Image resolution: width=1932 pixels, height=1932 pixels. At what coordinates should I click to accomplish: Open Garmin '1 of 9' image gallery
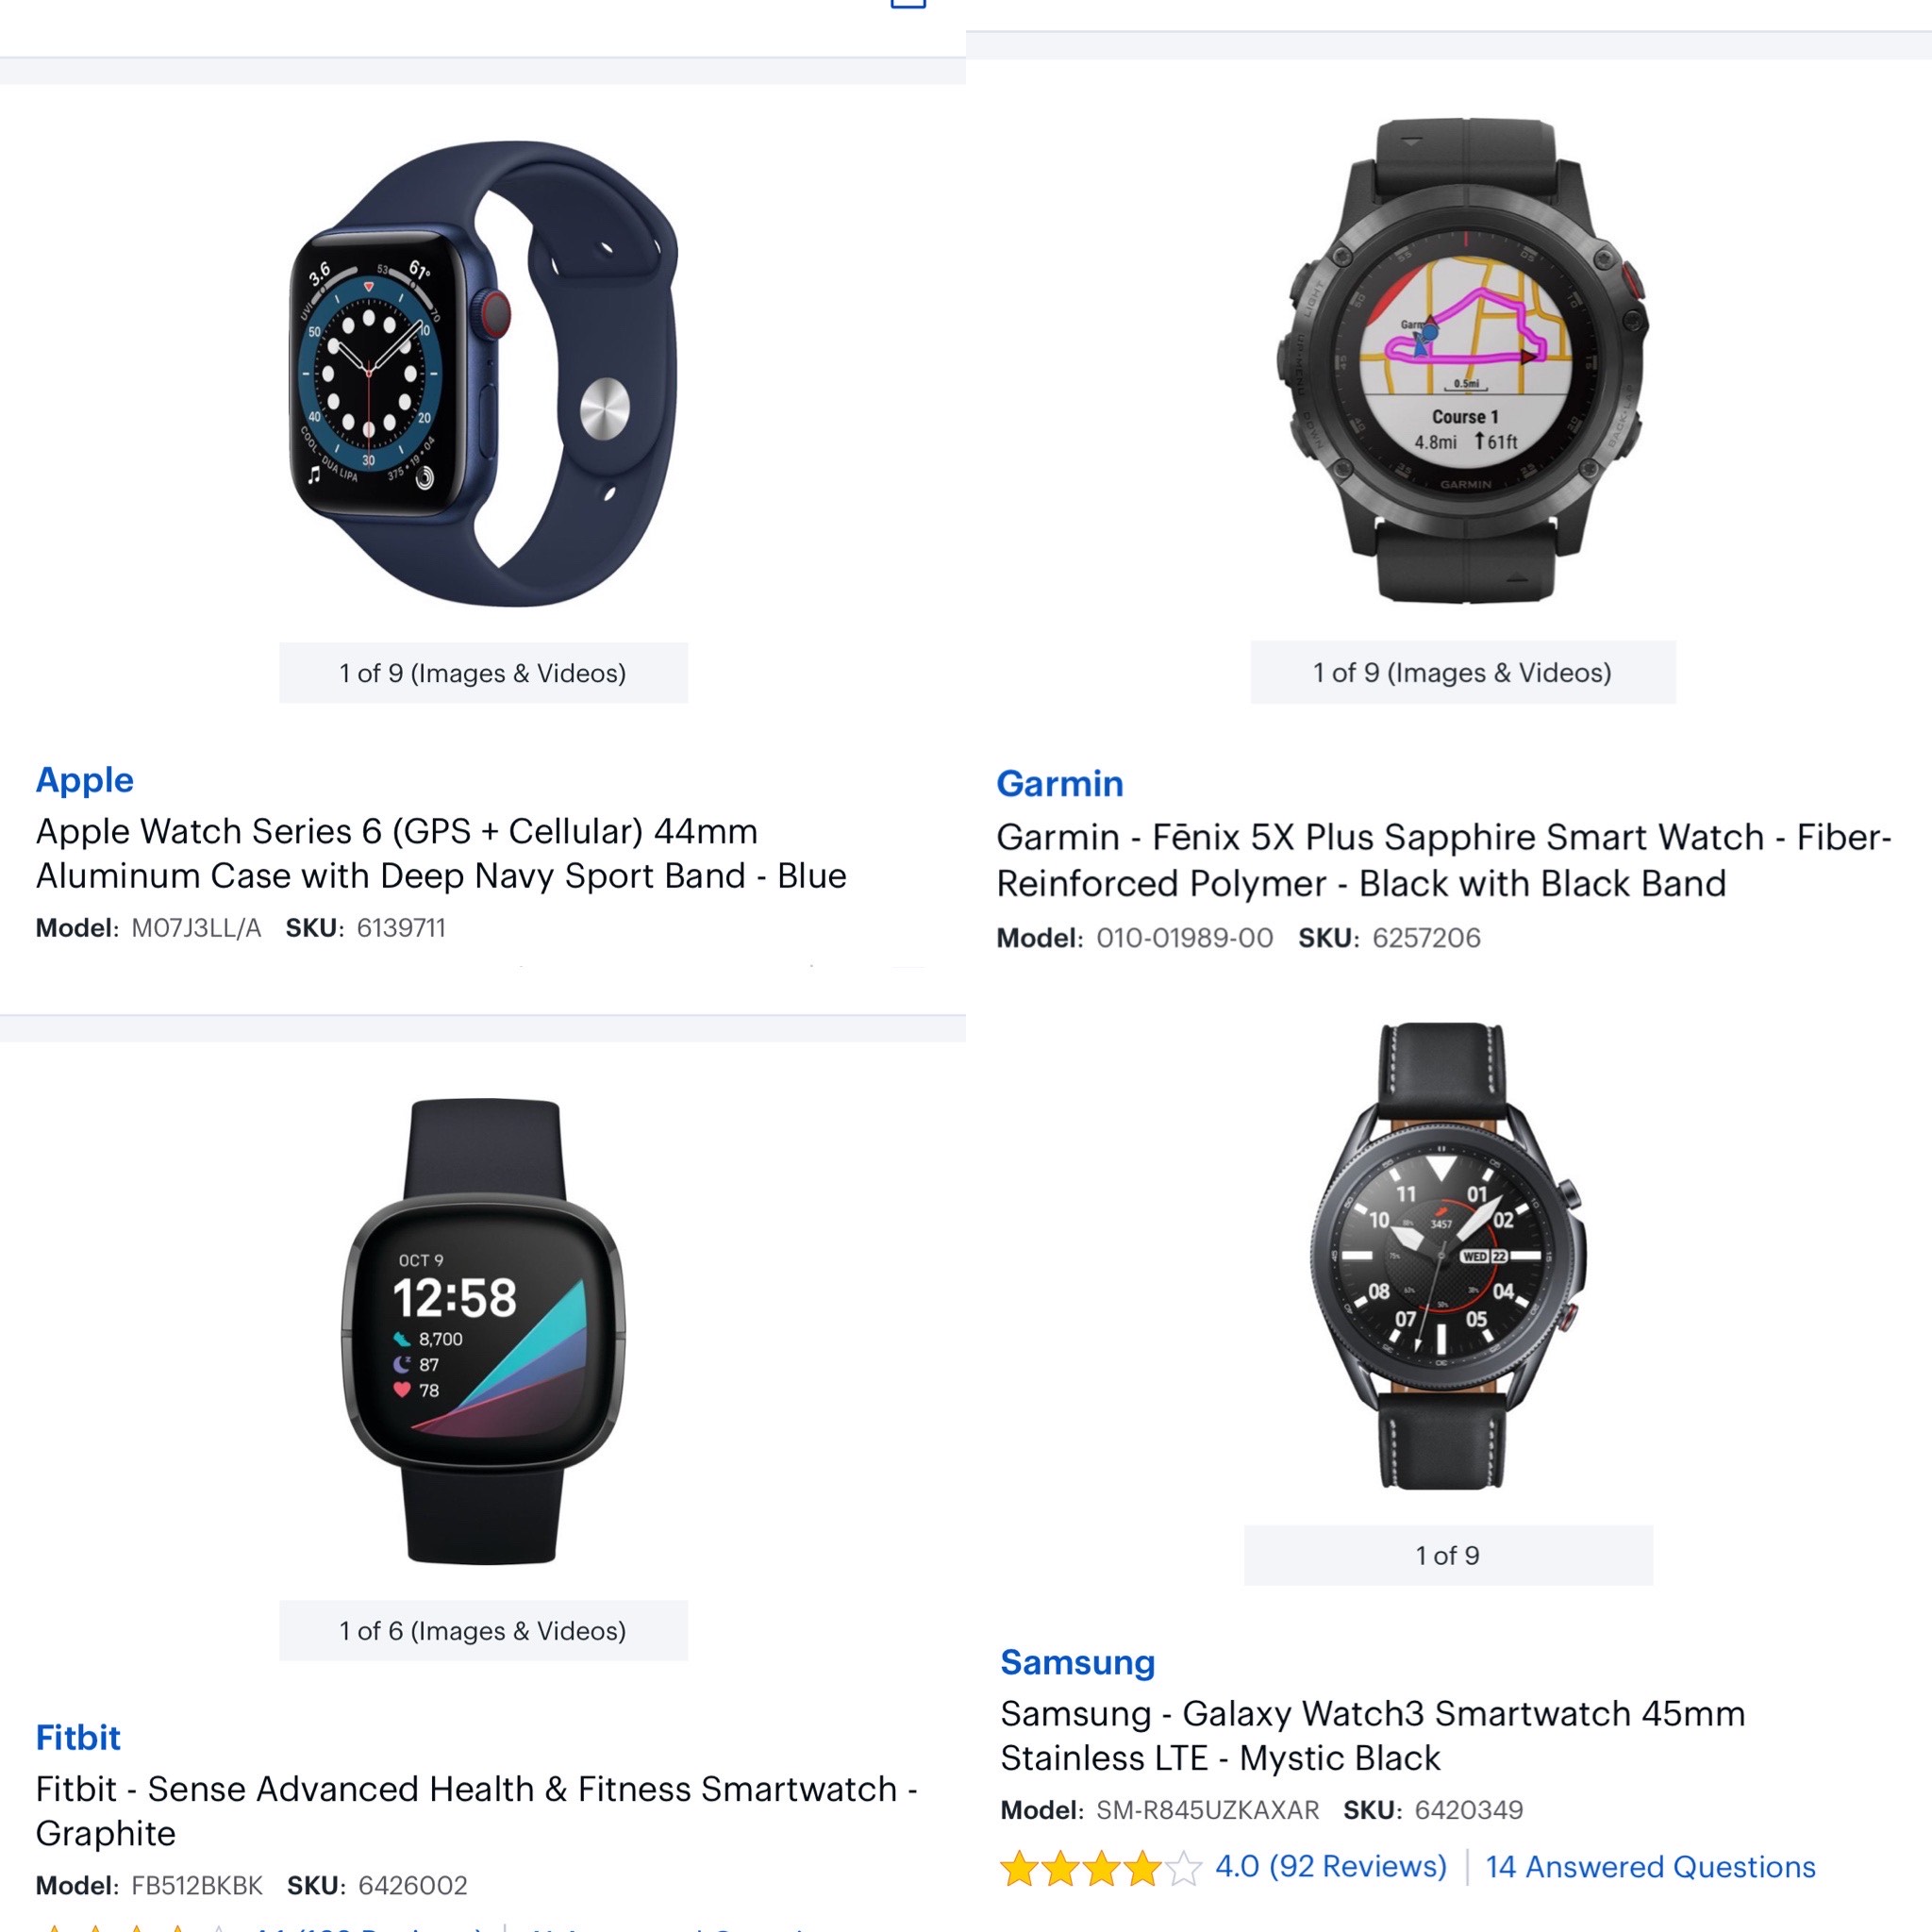point(1463,672)
